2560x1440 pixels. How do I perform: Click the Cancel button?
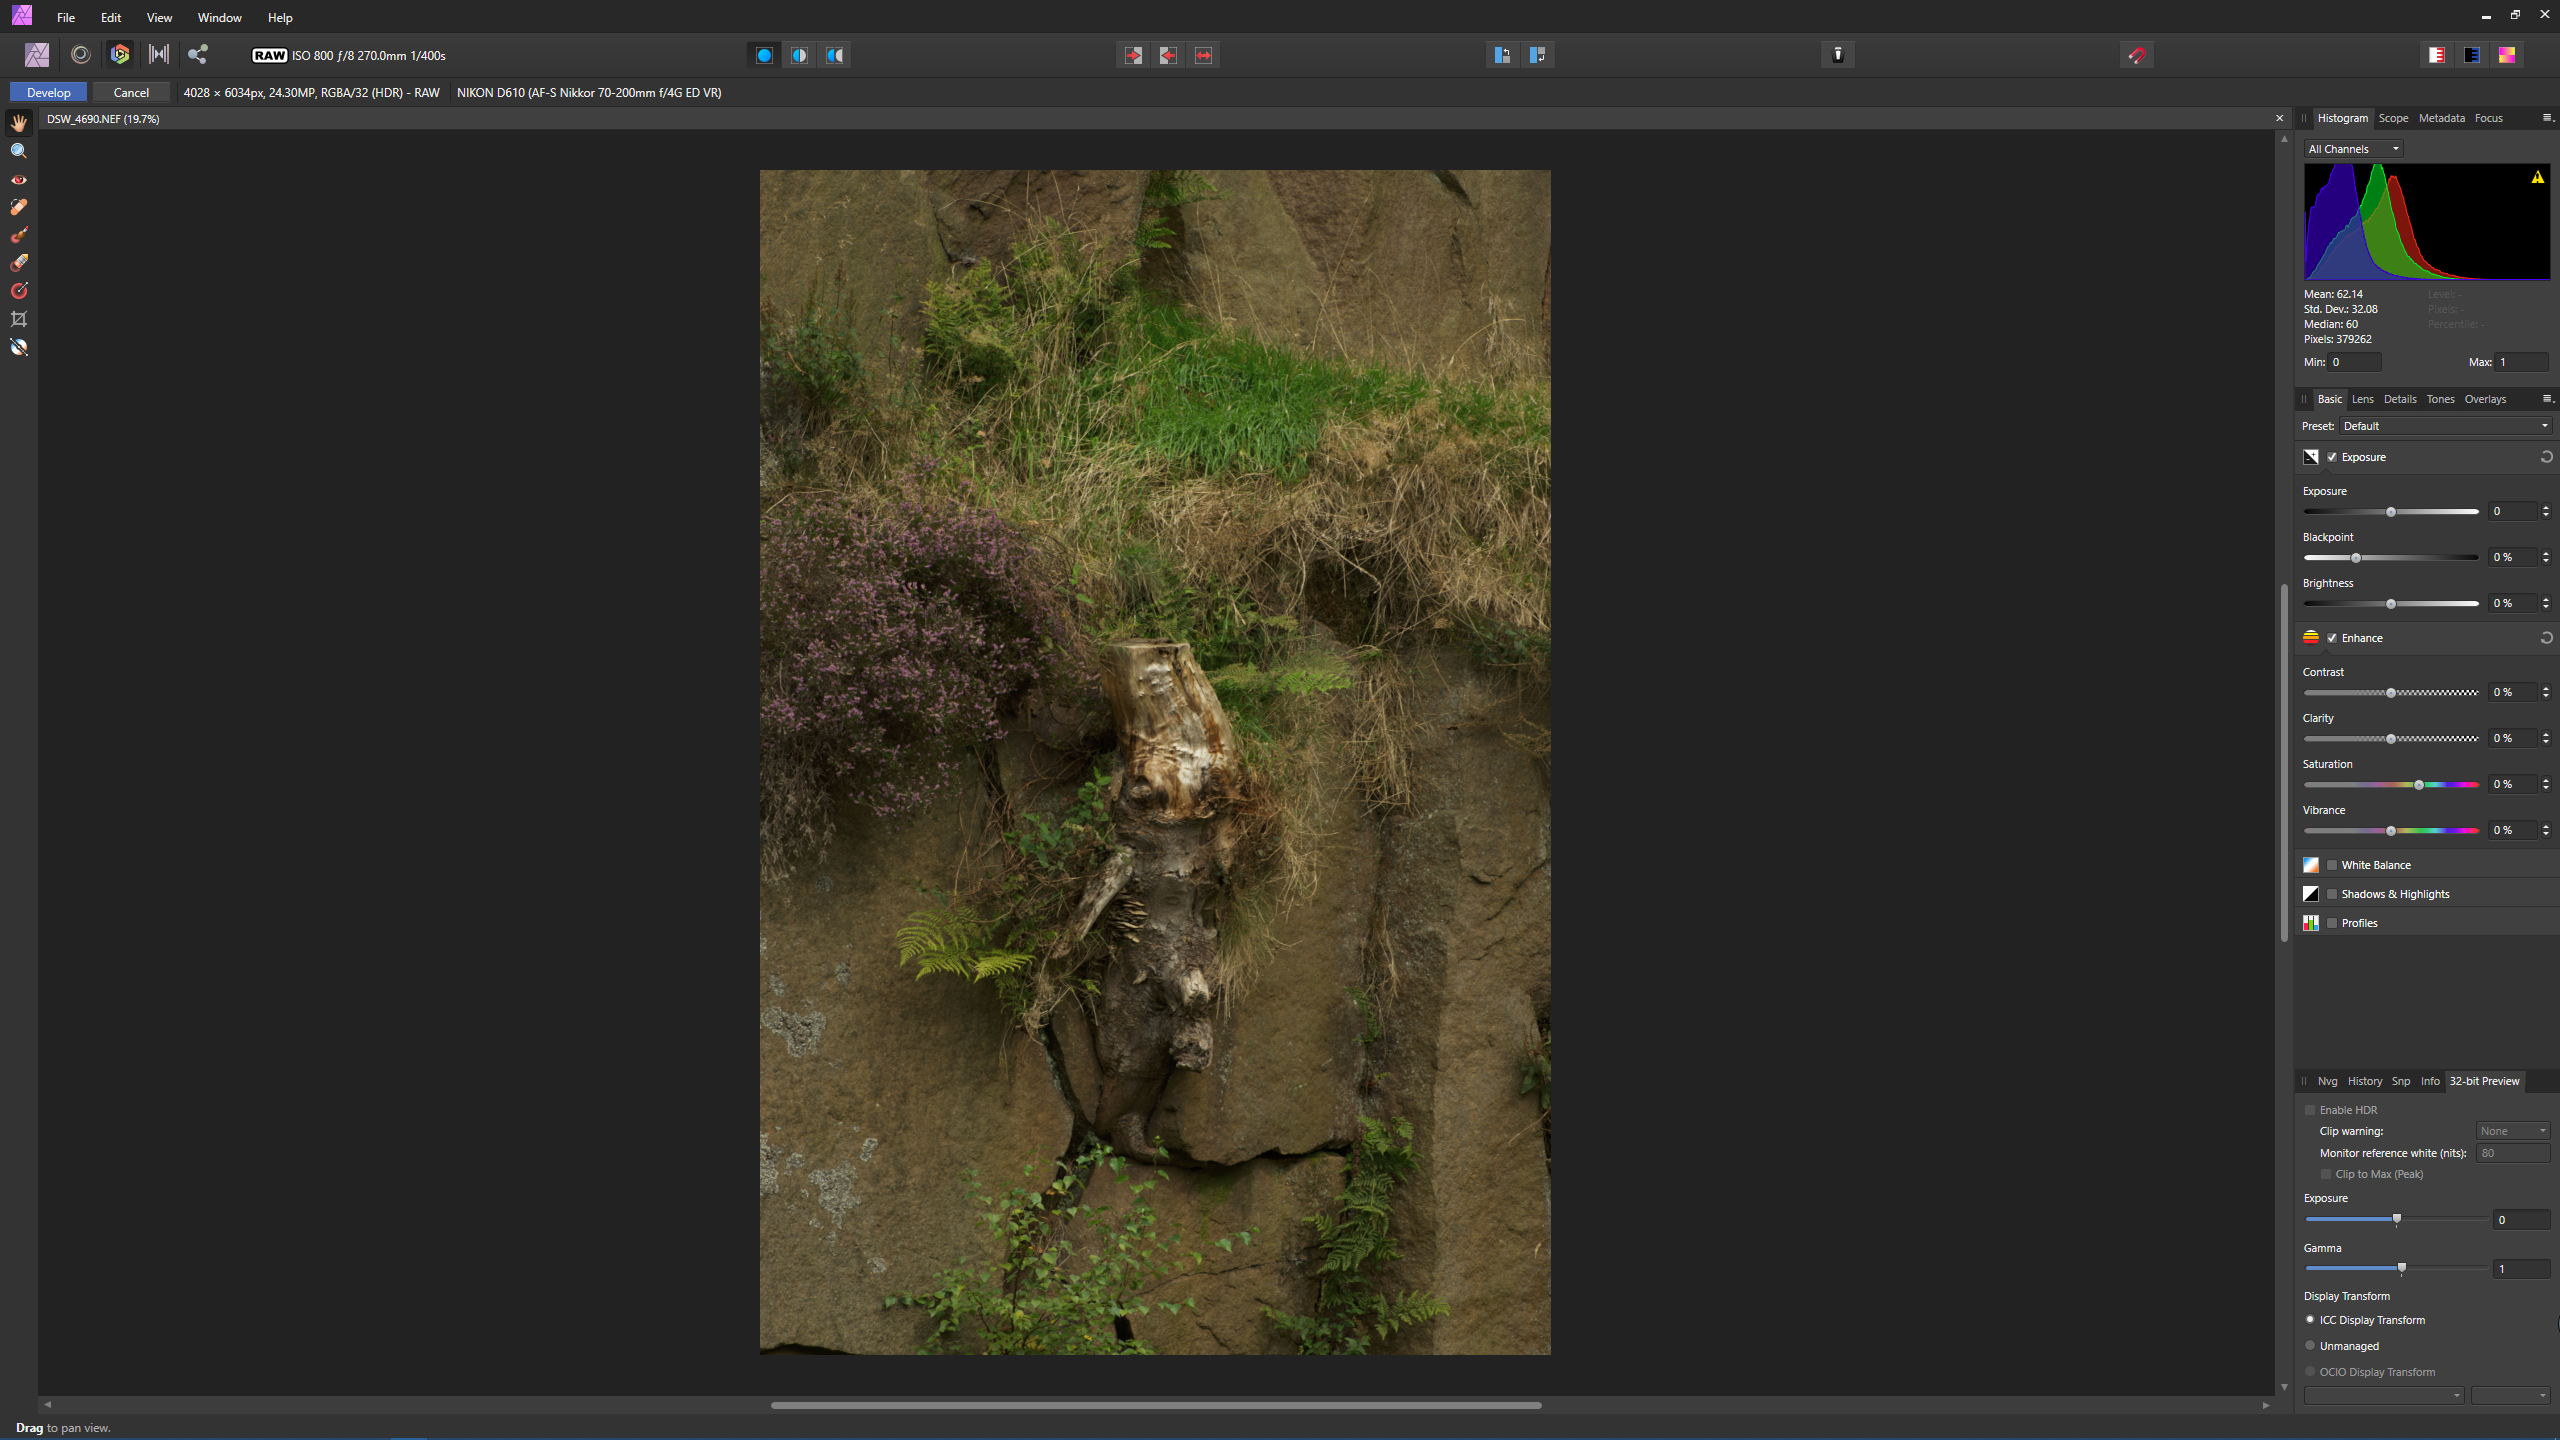[131, 92]
